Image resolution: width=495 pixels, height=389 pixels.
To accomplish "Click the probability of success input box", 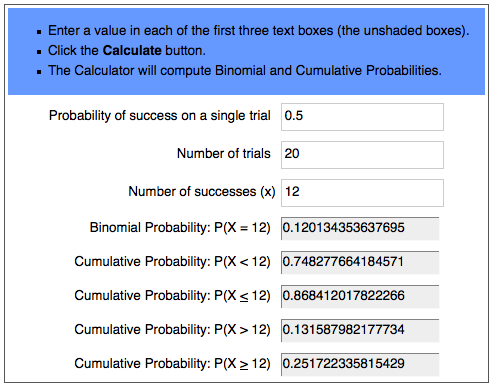I will [x=362, y=117].
